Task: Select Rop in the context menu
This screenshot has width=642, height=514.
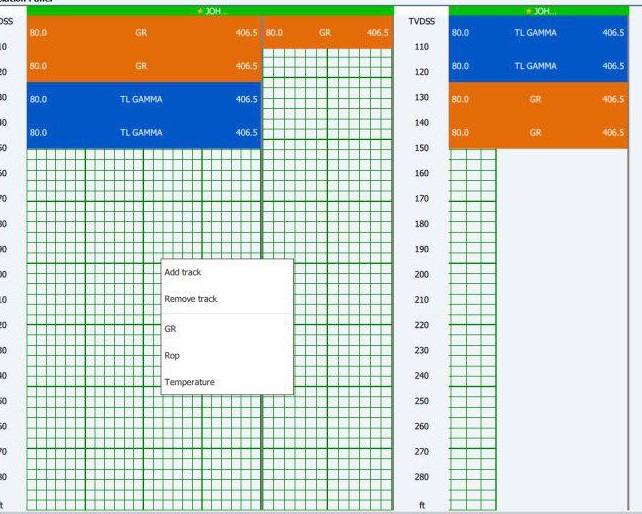Action: click(x=227, y=355)
